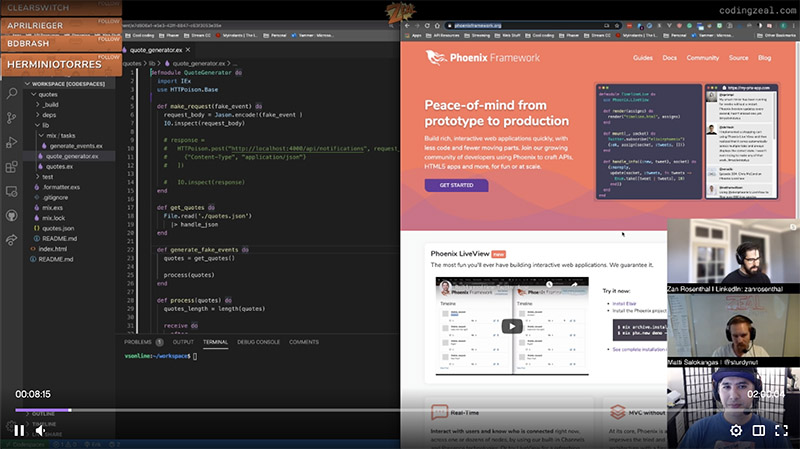Image resolution: width=800 pixels, height=449 pixels.
Task: Click the Phoenix Framework logo
Action: tap(483, 58)
